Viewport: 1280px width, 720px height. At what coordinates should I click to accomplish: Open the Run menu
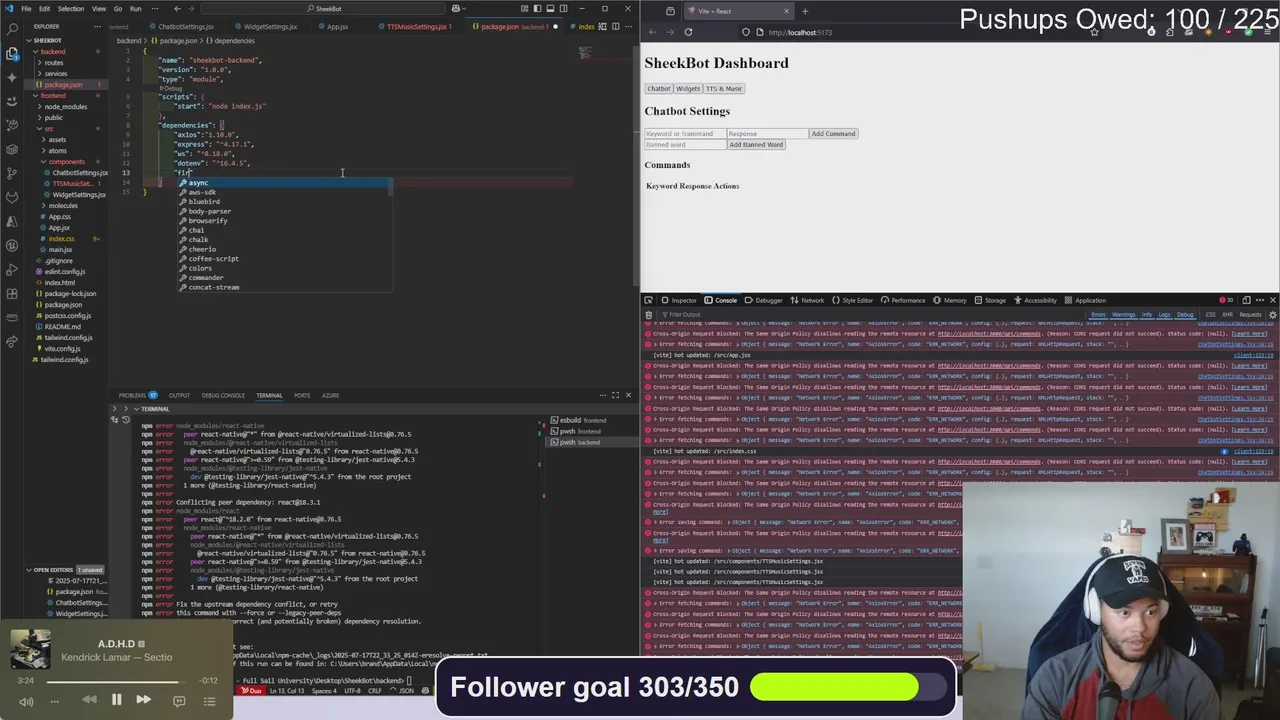[135, 9]
